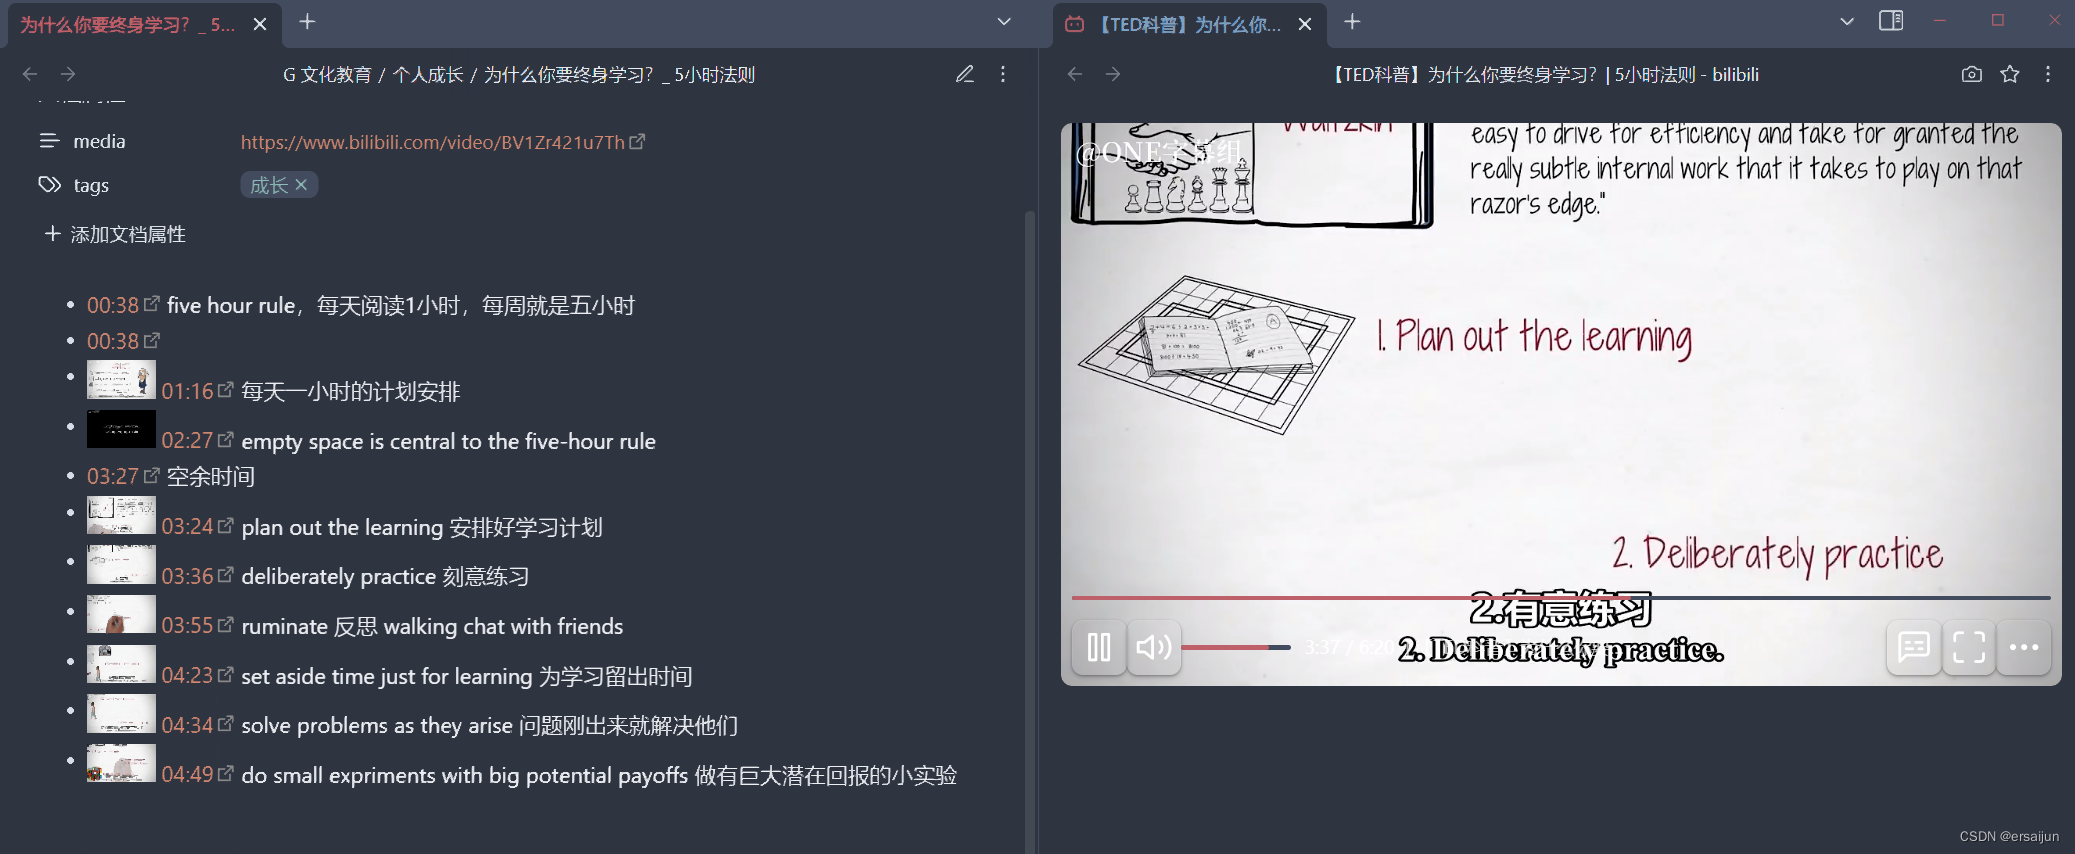Open the thumbnail beside 03:24

tap(121, 515)
